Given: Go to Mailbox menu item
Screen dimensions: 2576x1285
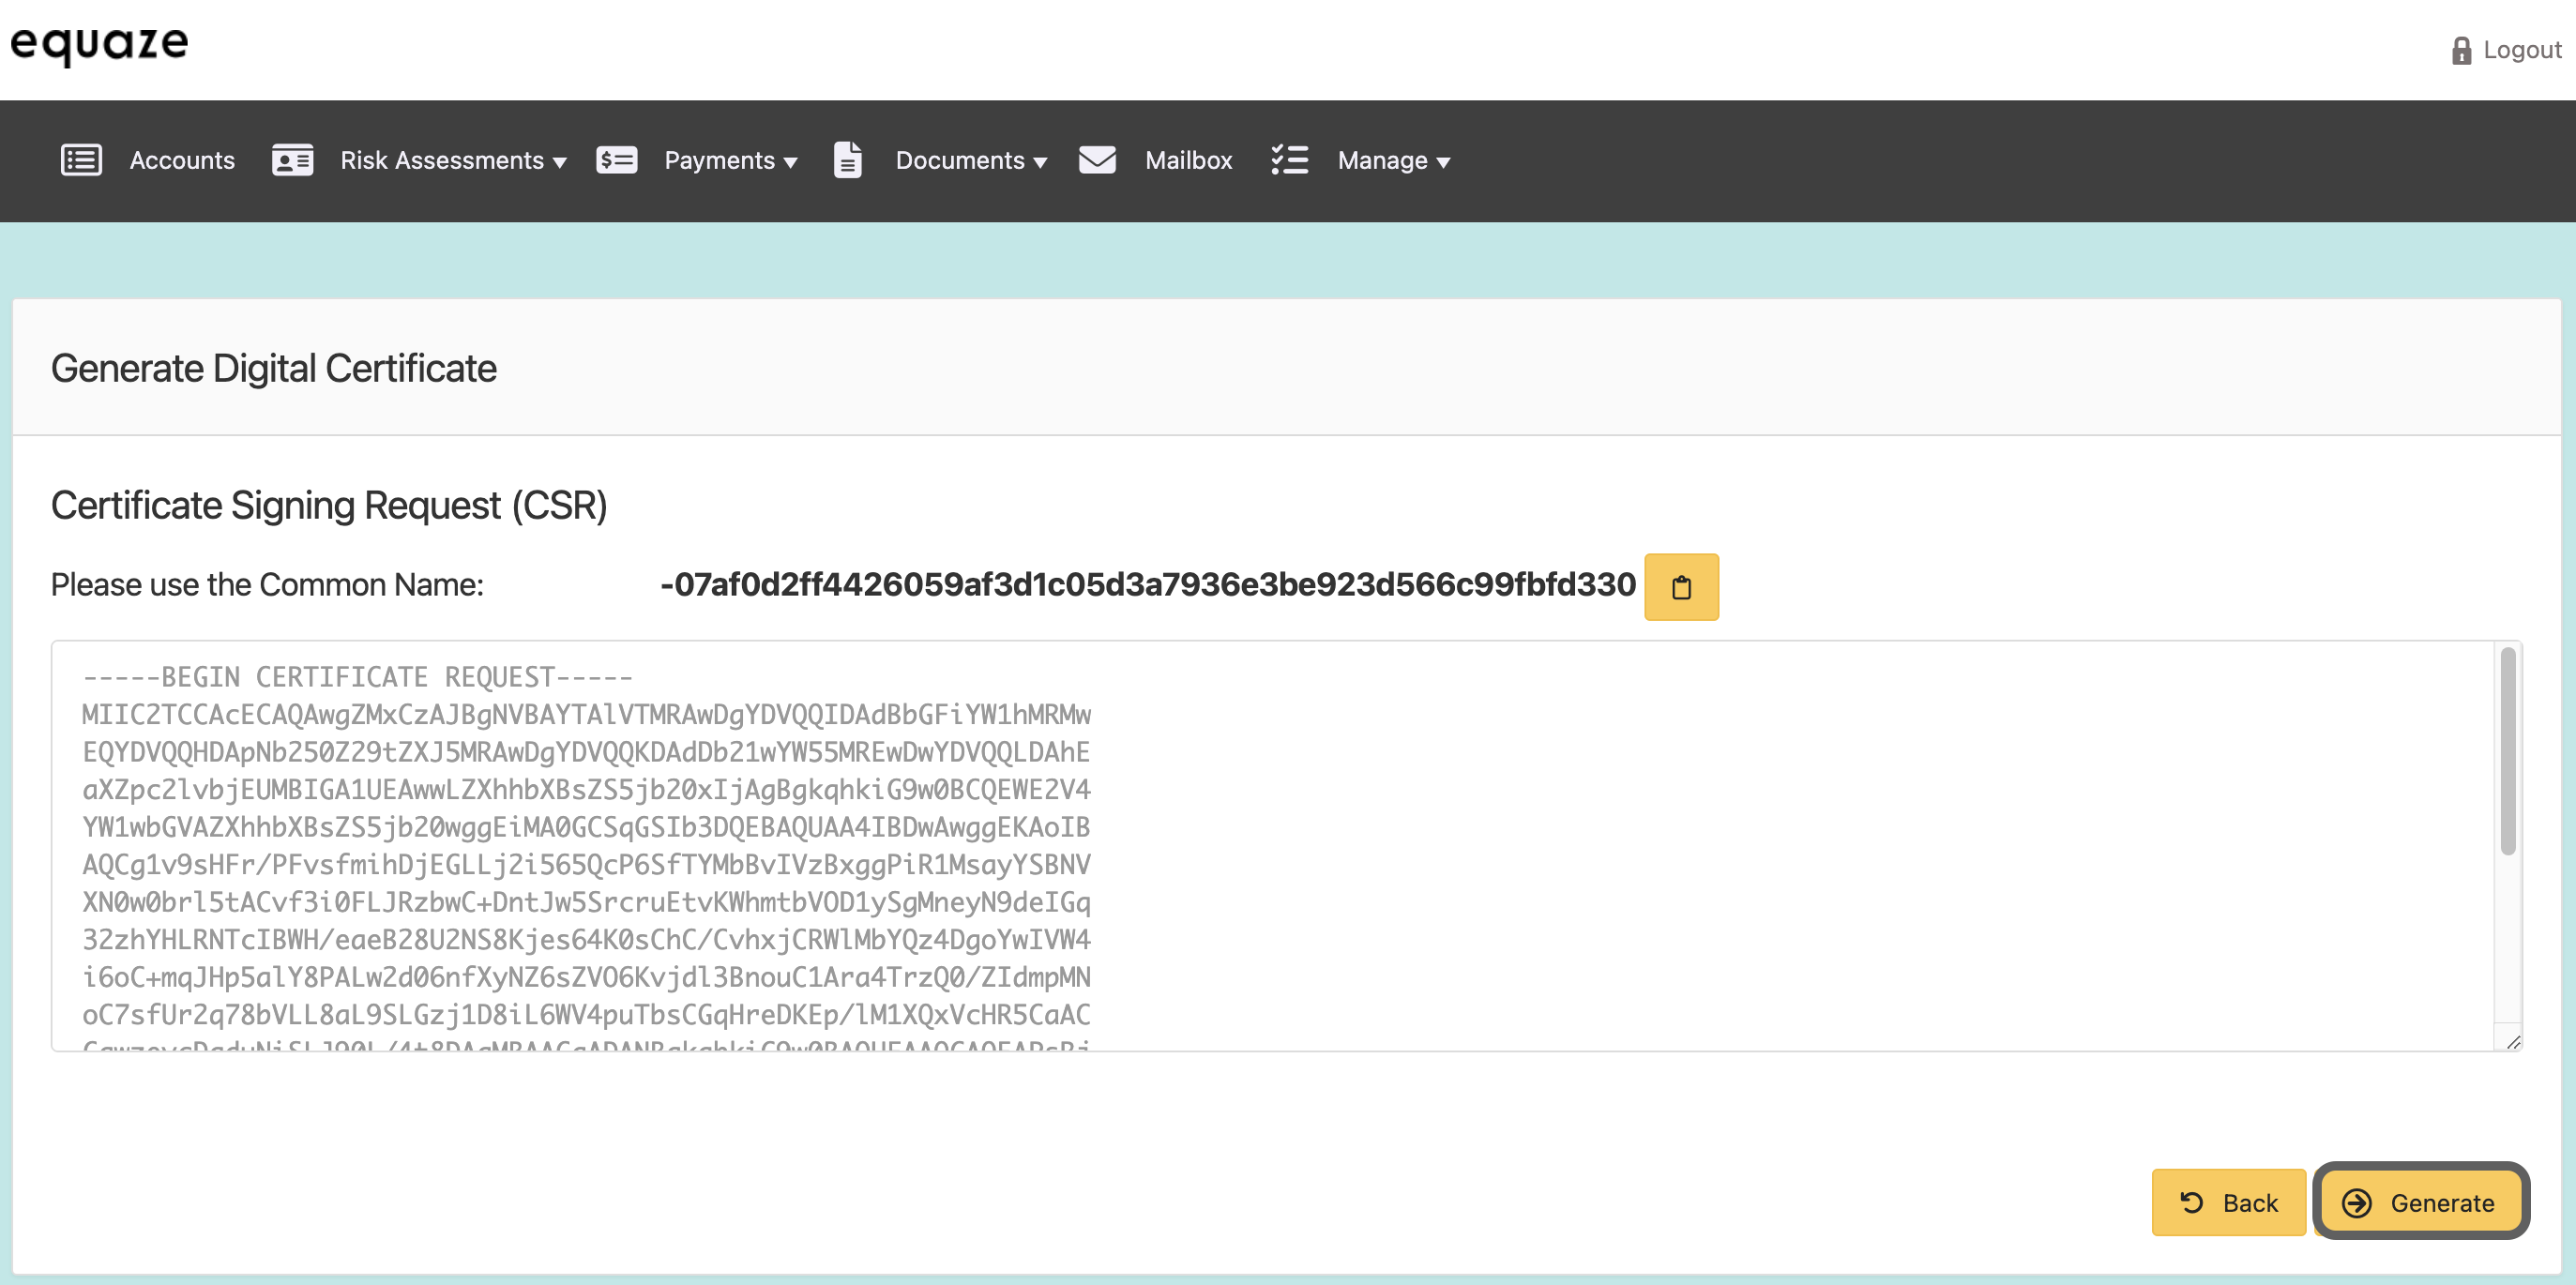Looking at the screenshot, I should pos(1188,160).
